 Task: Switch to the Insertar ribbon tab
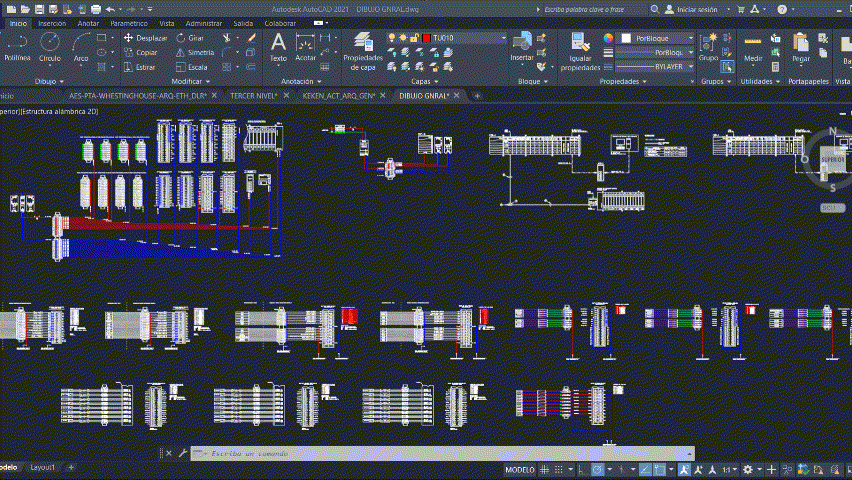pos(51,22)
